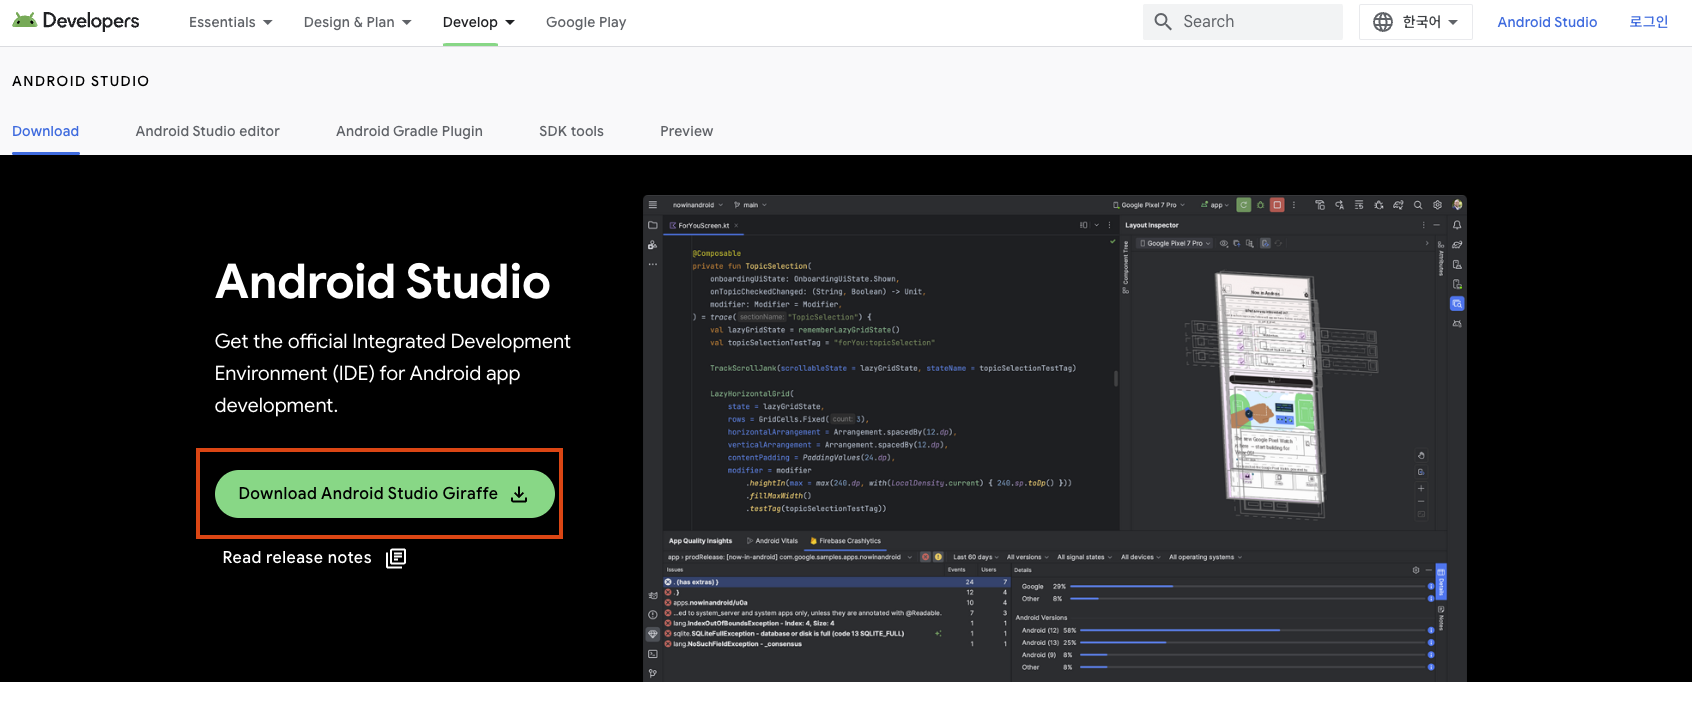Select the Download tab
1692x715 pixels.
[45, 131]
